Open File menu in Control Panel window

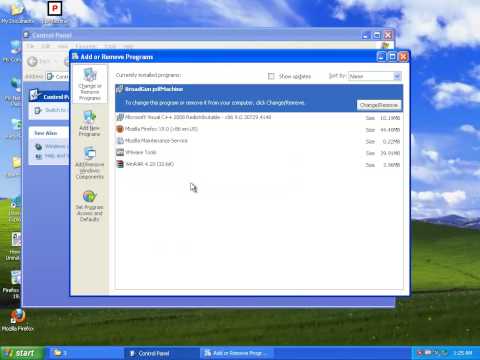[x=31, y=46]
